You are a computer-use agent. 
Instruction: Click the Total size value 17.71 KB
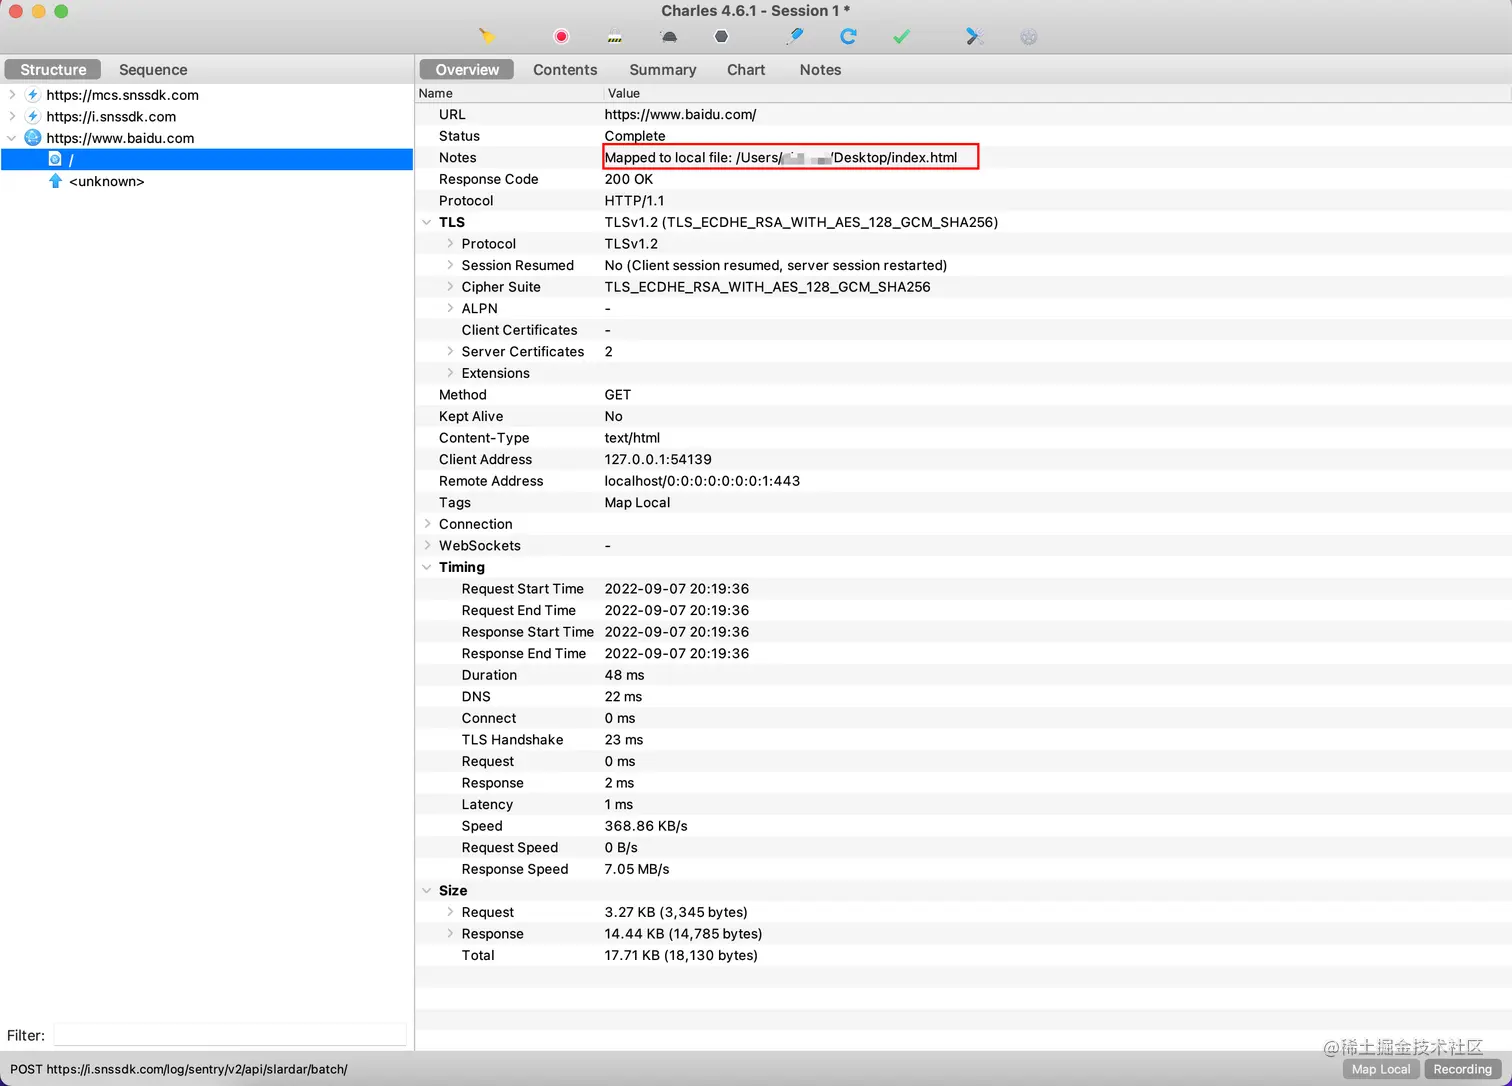click(x=681, y=955)
